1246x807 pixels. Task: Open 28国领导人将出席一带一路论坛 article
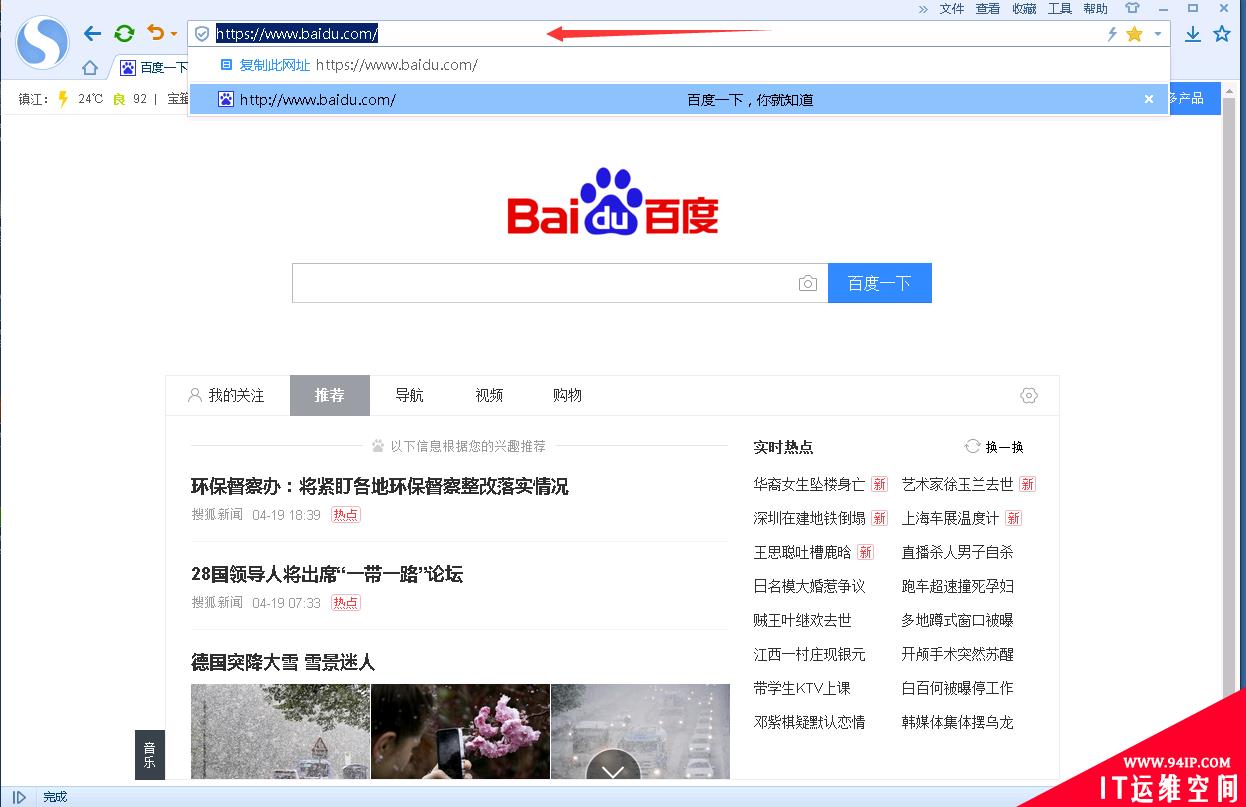[x=327, y=574]
